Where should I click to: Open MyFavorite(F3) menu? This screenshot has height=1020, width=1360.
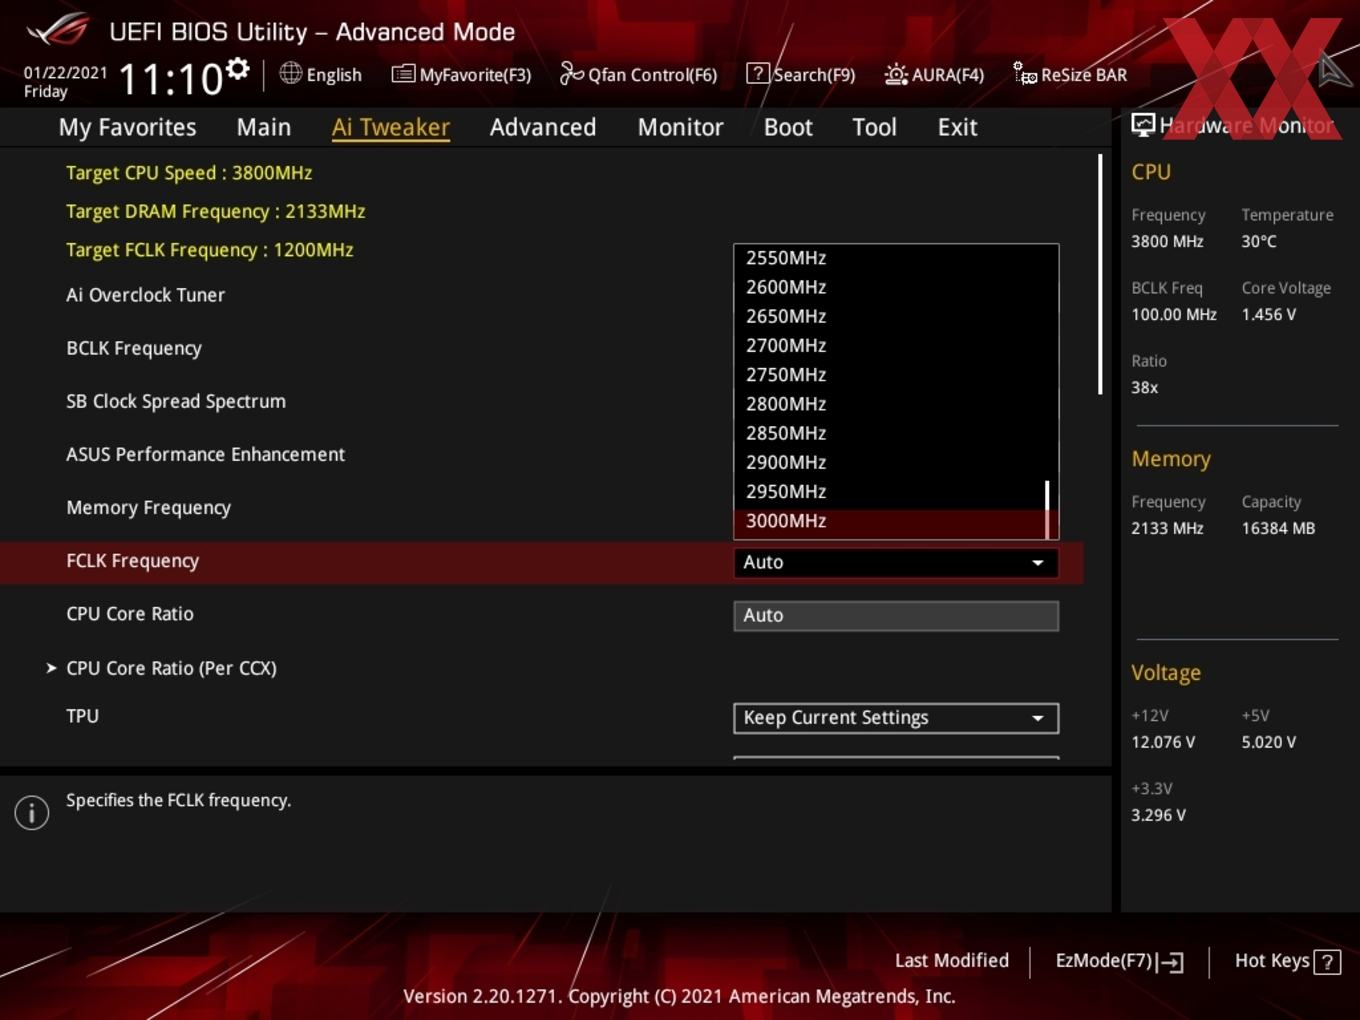[461, 74]
